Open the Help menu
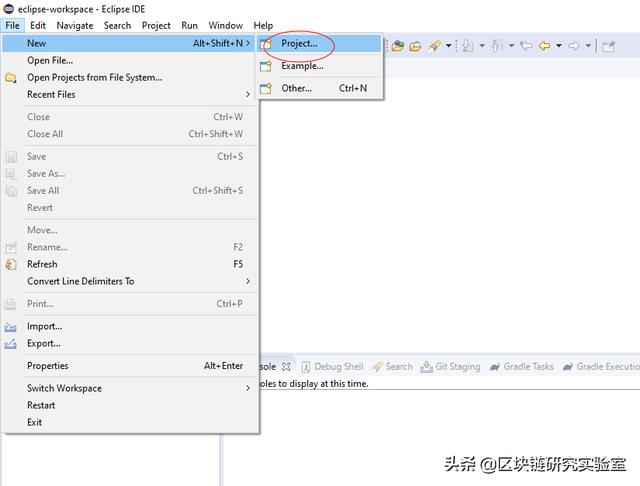 (x=263, y=26)
